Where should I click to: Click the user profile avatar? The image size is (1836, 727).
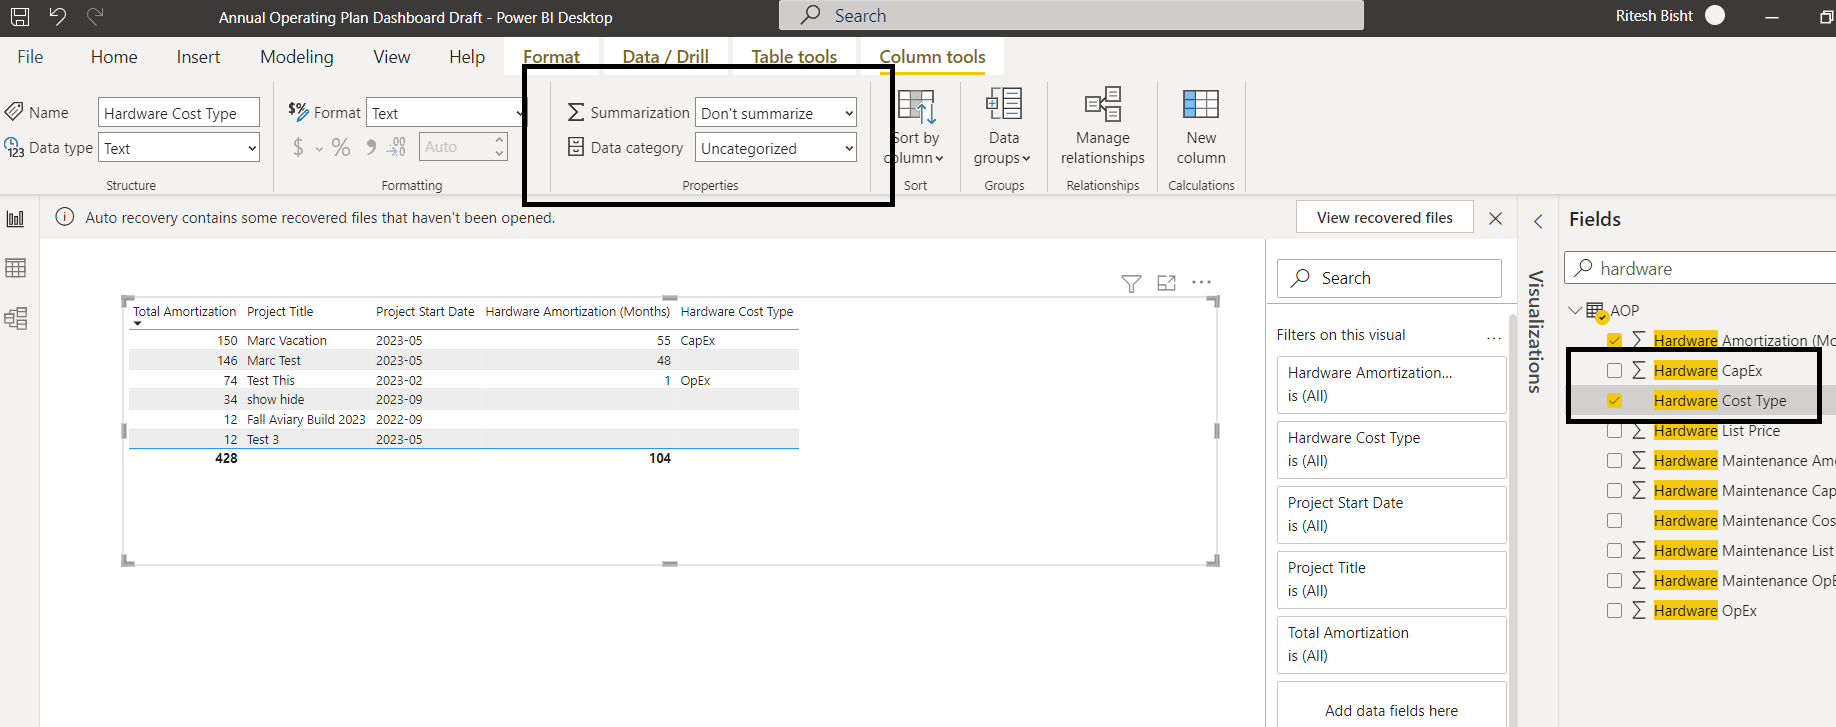(1715, 15)
